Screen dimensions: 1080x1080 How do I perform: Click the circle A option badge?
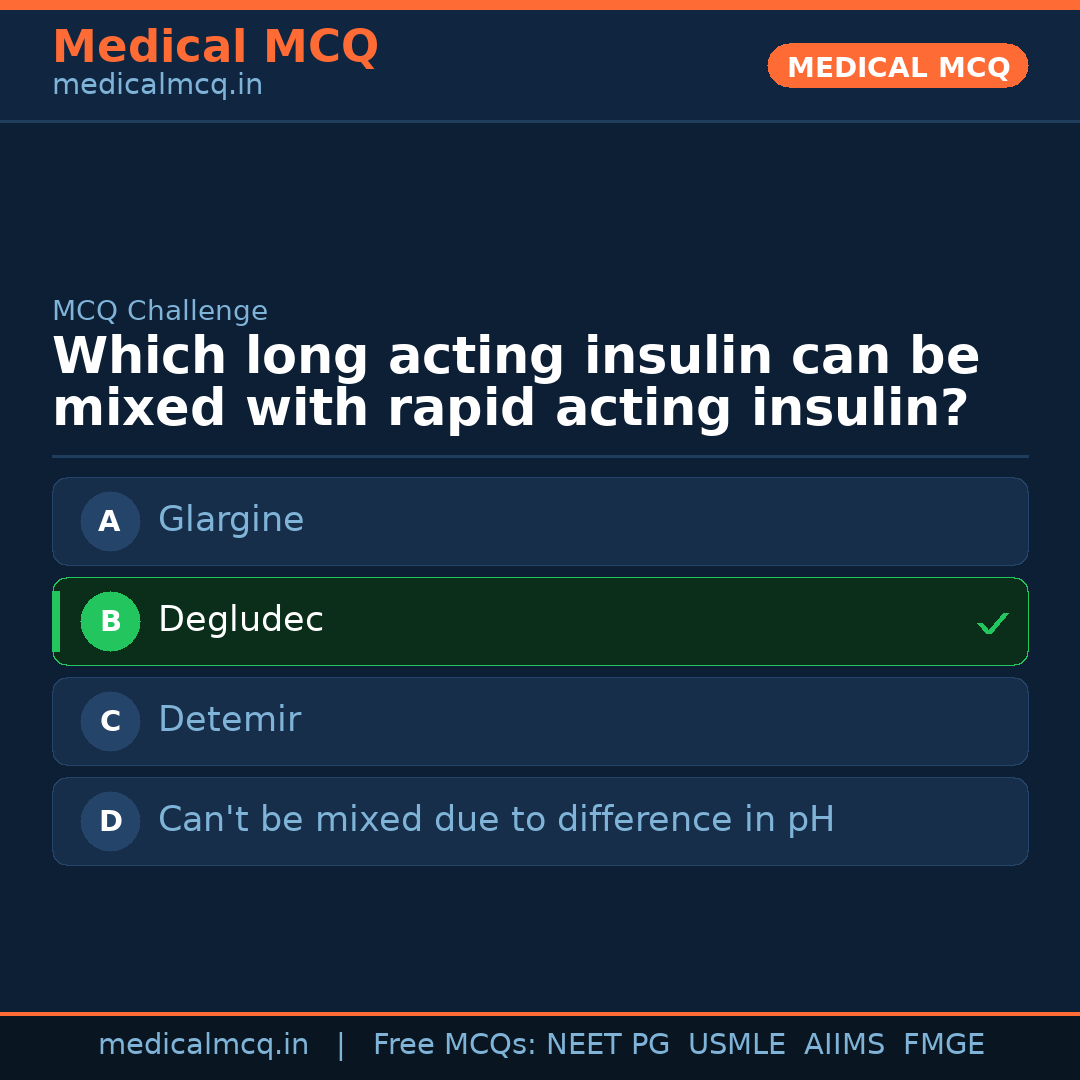click(x=110, y=521)
